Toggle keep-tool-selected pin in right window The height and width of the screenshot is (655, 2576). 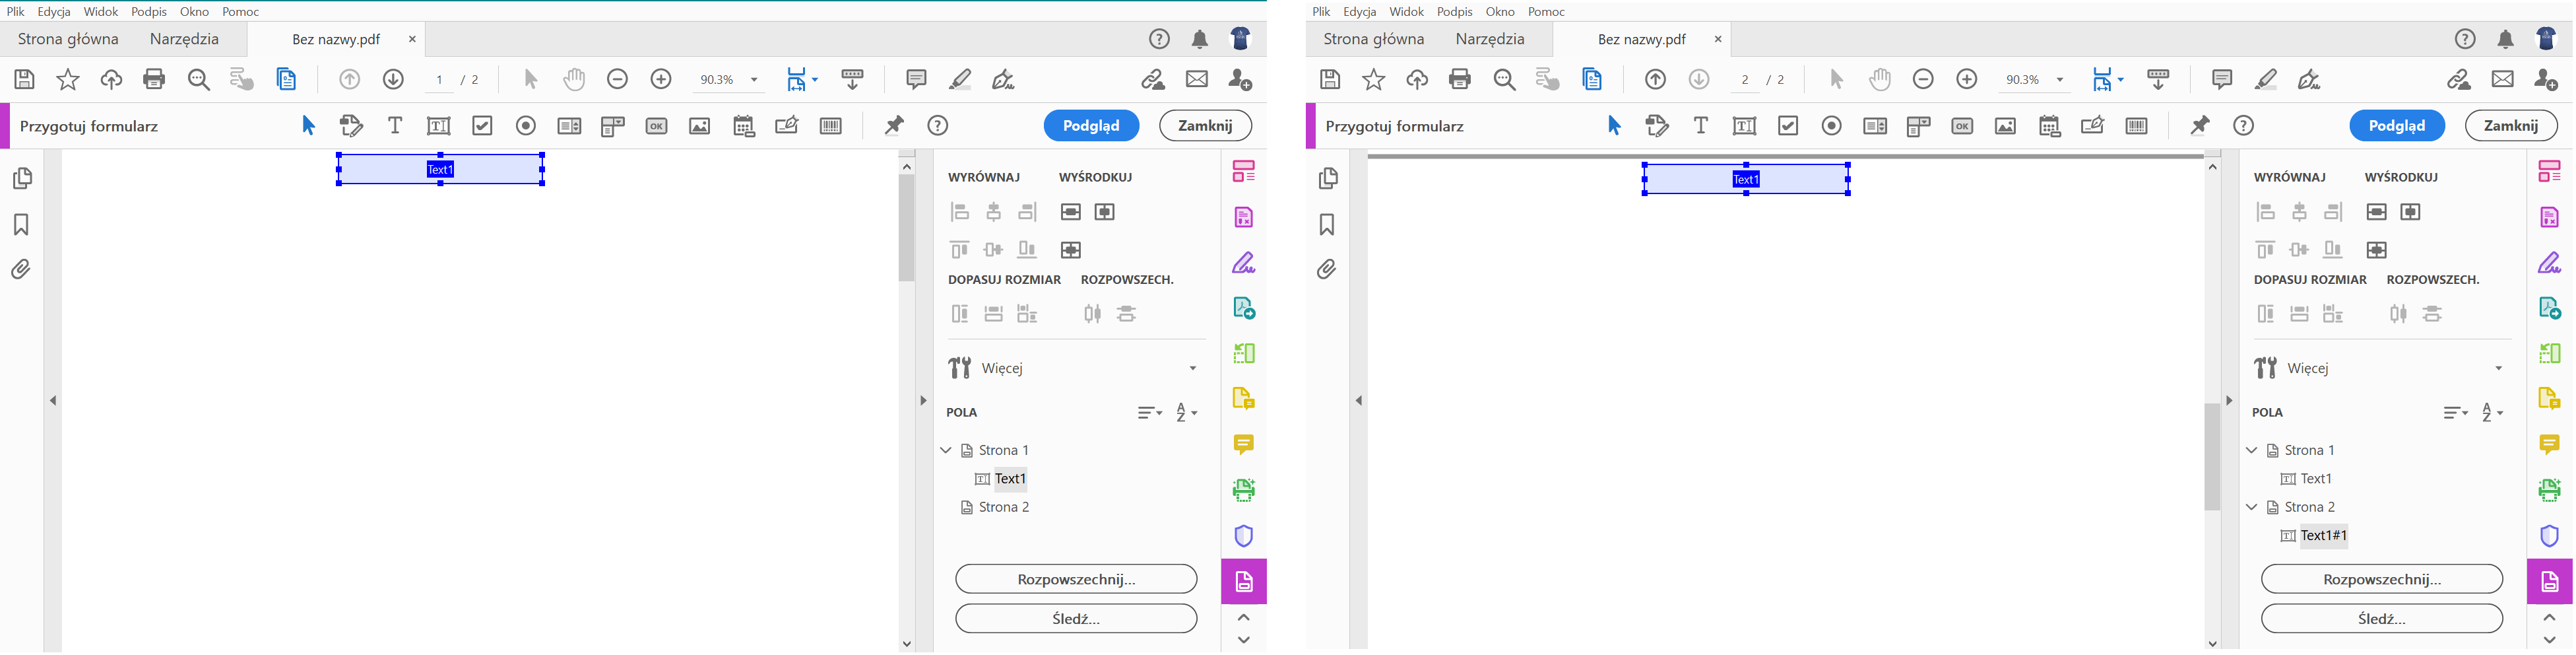pyautogui.click(x=2200, y=126)
